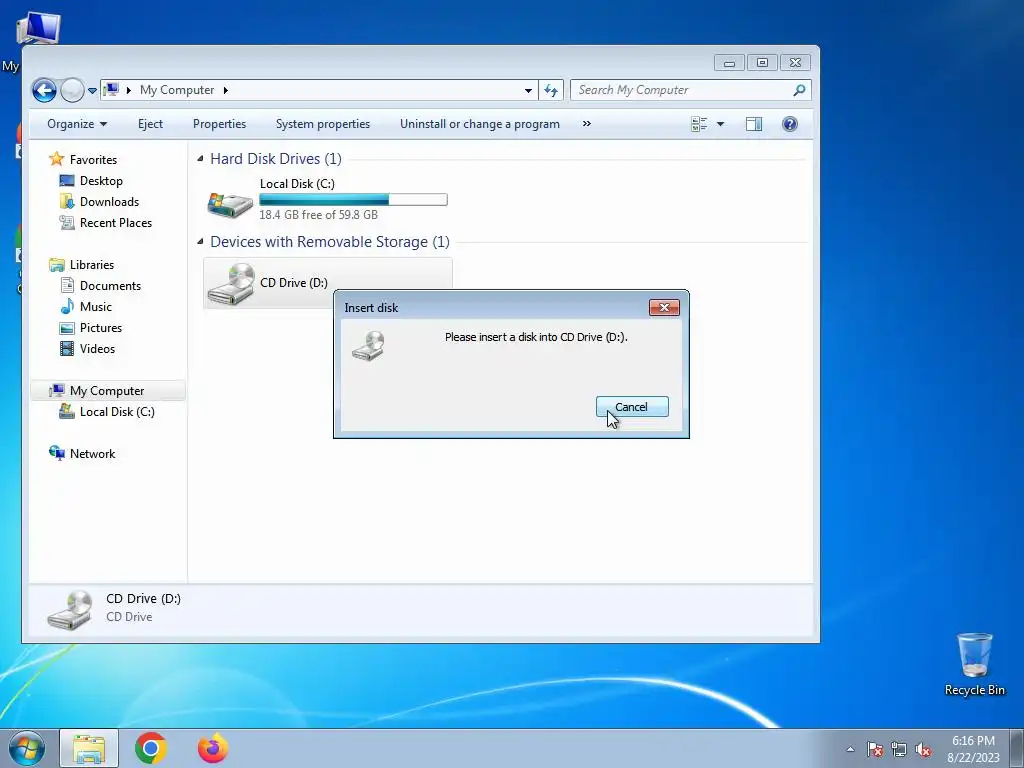Viewport: 1024px width, 768px height.
Task: Show additional toolbar commands via chevron
Action: (586, 123)
